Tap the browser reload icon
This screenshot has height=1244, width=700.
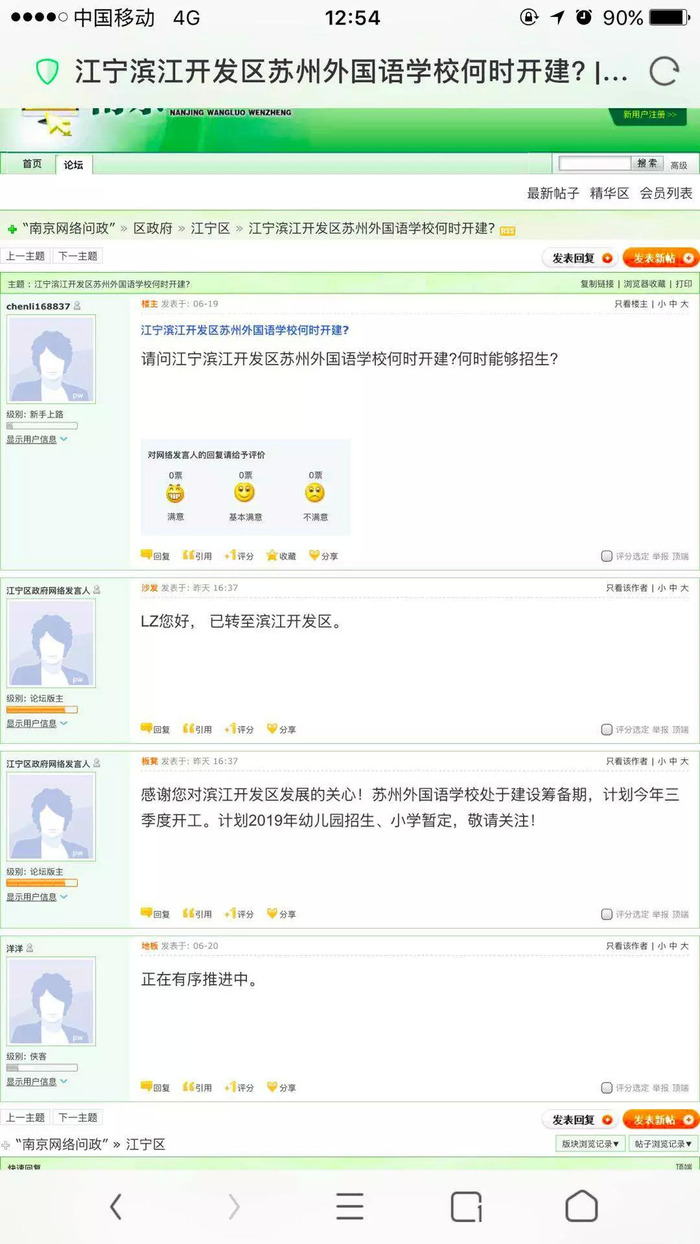coord(664,71)
